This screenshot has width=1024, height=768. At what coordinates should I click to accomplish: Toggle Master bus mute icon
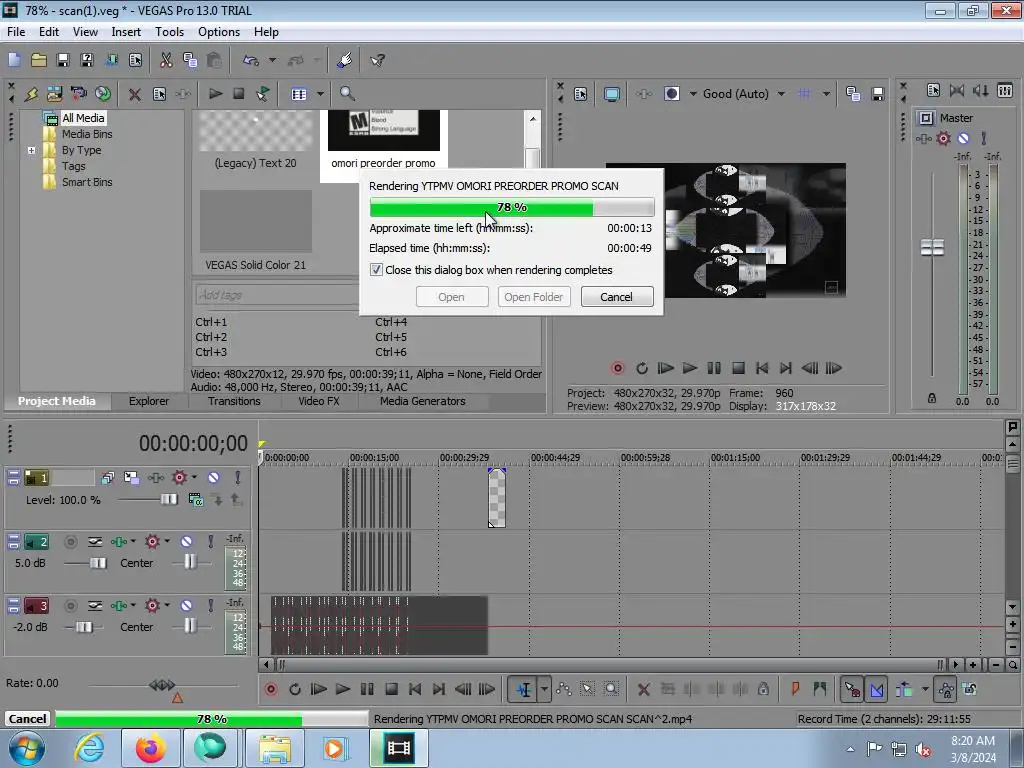(x=963, y=138)
